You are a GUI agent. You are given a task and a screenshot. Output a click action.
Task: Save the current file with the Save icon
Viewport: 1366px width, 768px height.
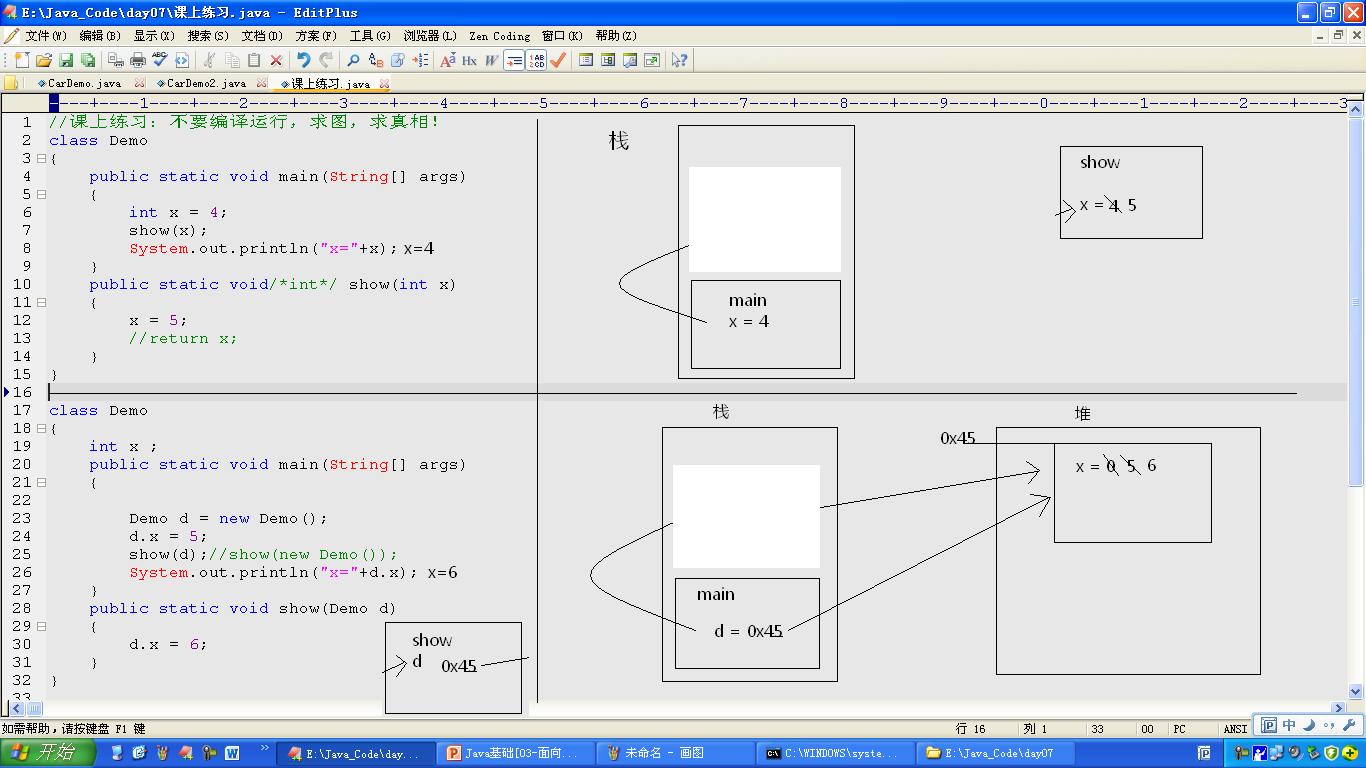coord(66,60)
